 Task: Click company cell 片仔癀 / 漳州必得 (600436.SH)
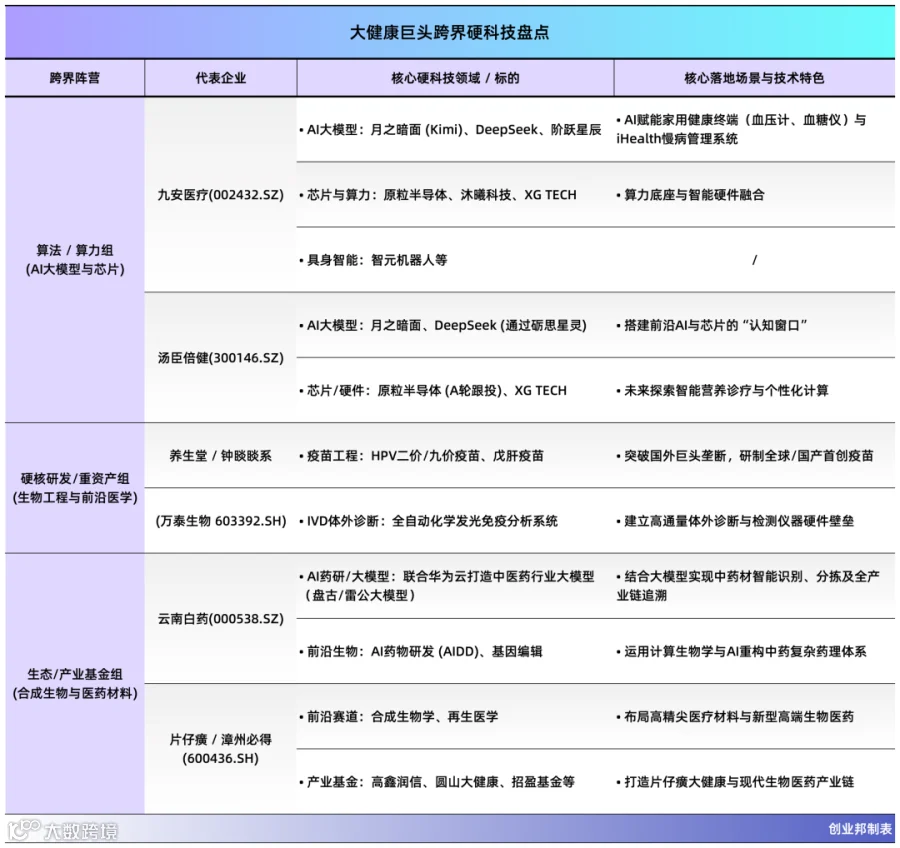click(x=220, y=749)
